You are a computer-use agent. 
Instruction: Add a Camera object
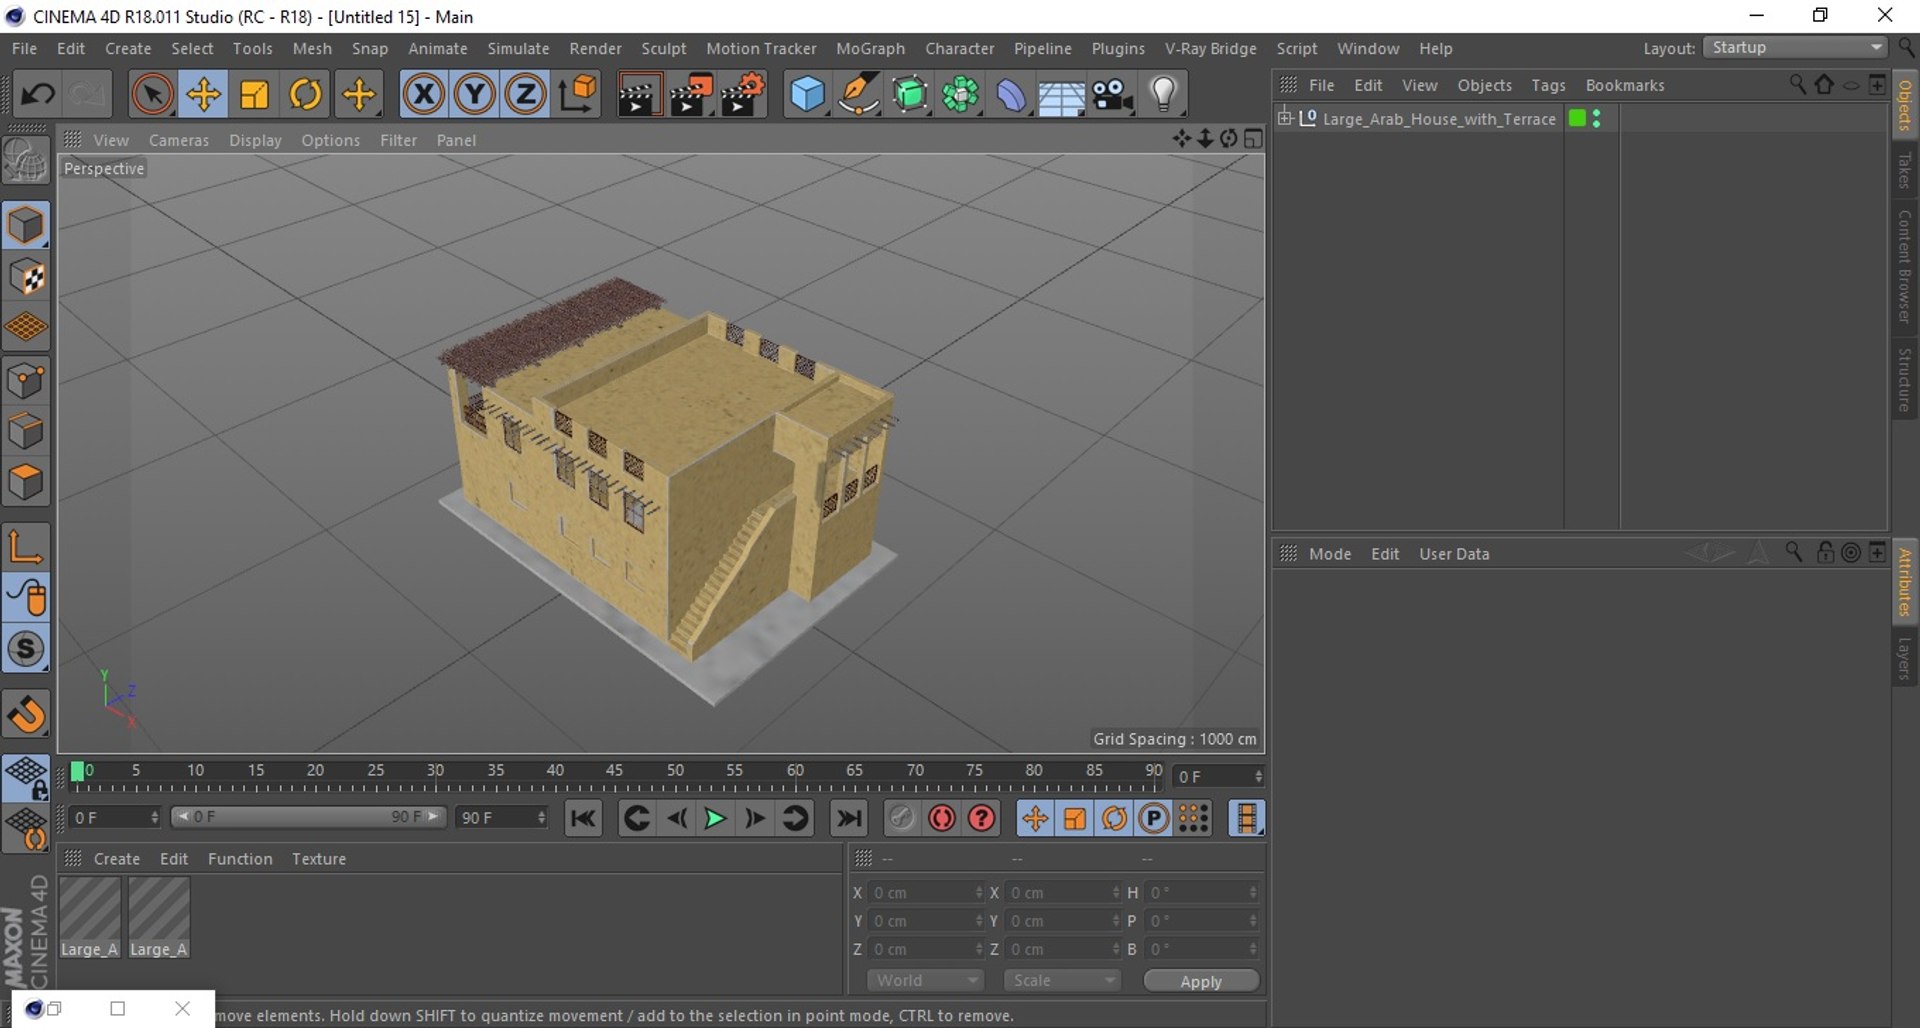point(1112,94)
